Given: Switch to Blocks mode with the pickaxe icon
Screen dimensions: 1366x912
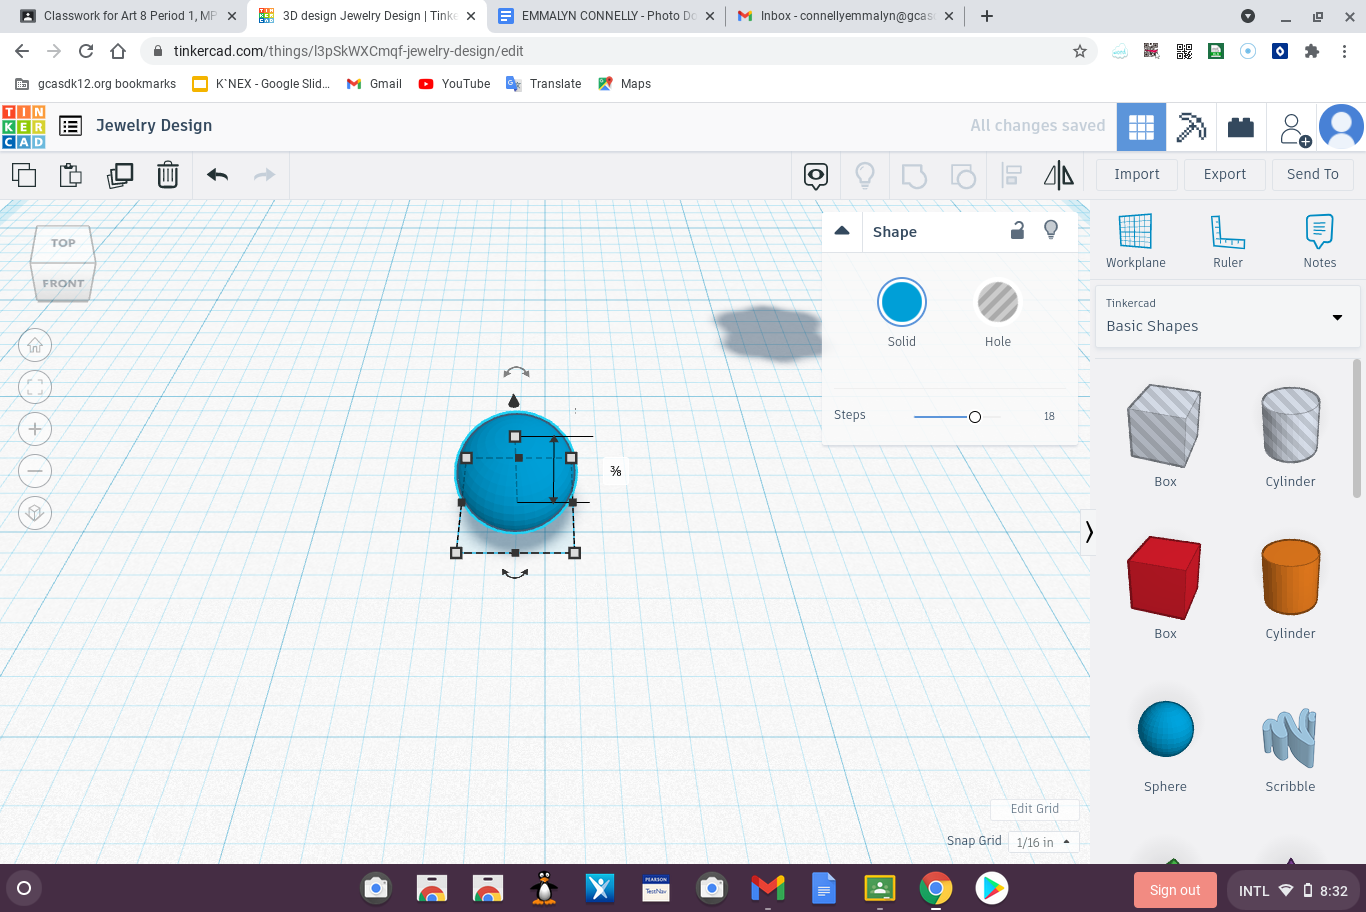Looking at the screenshot, I should point(1191,126).
